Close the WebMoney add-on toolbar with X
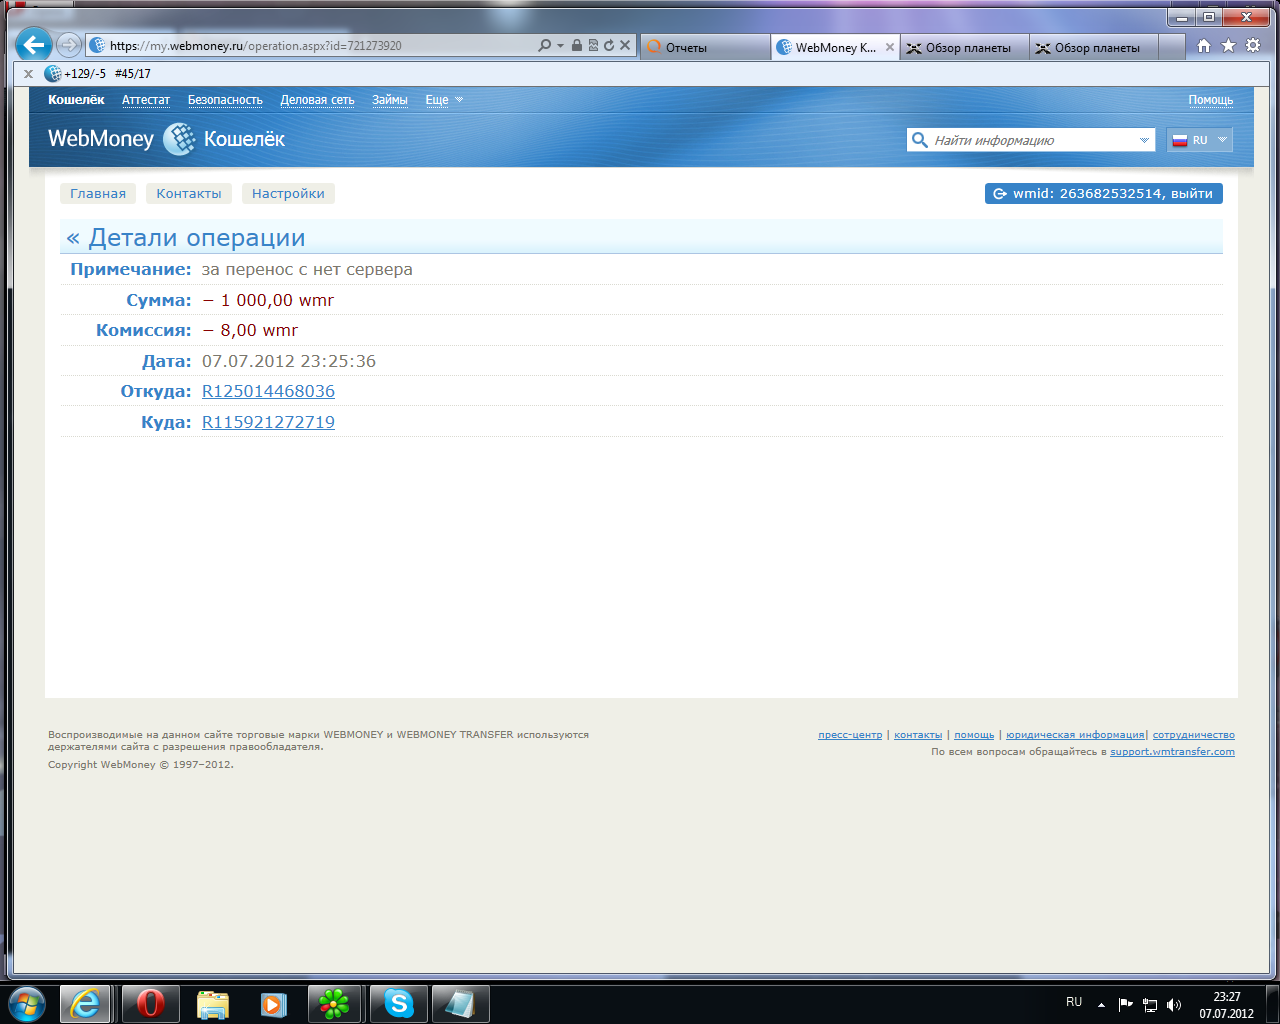This screenshot has width=1280, height=1024. (28, 74)
